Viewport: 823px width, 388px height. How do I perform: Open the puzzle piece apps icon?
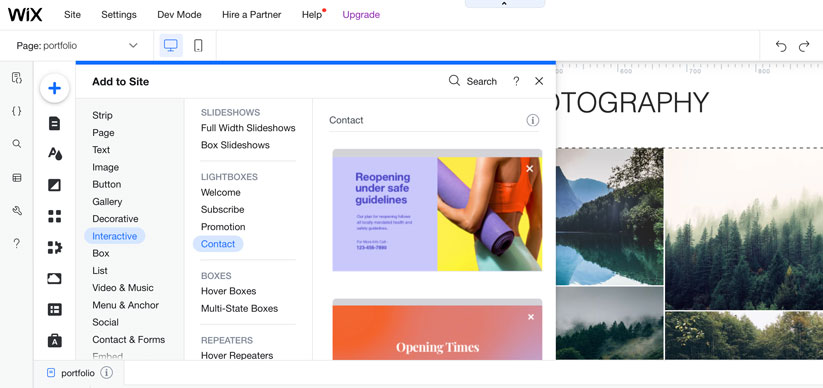[x=55, y=247]
